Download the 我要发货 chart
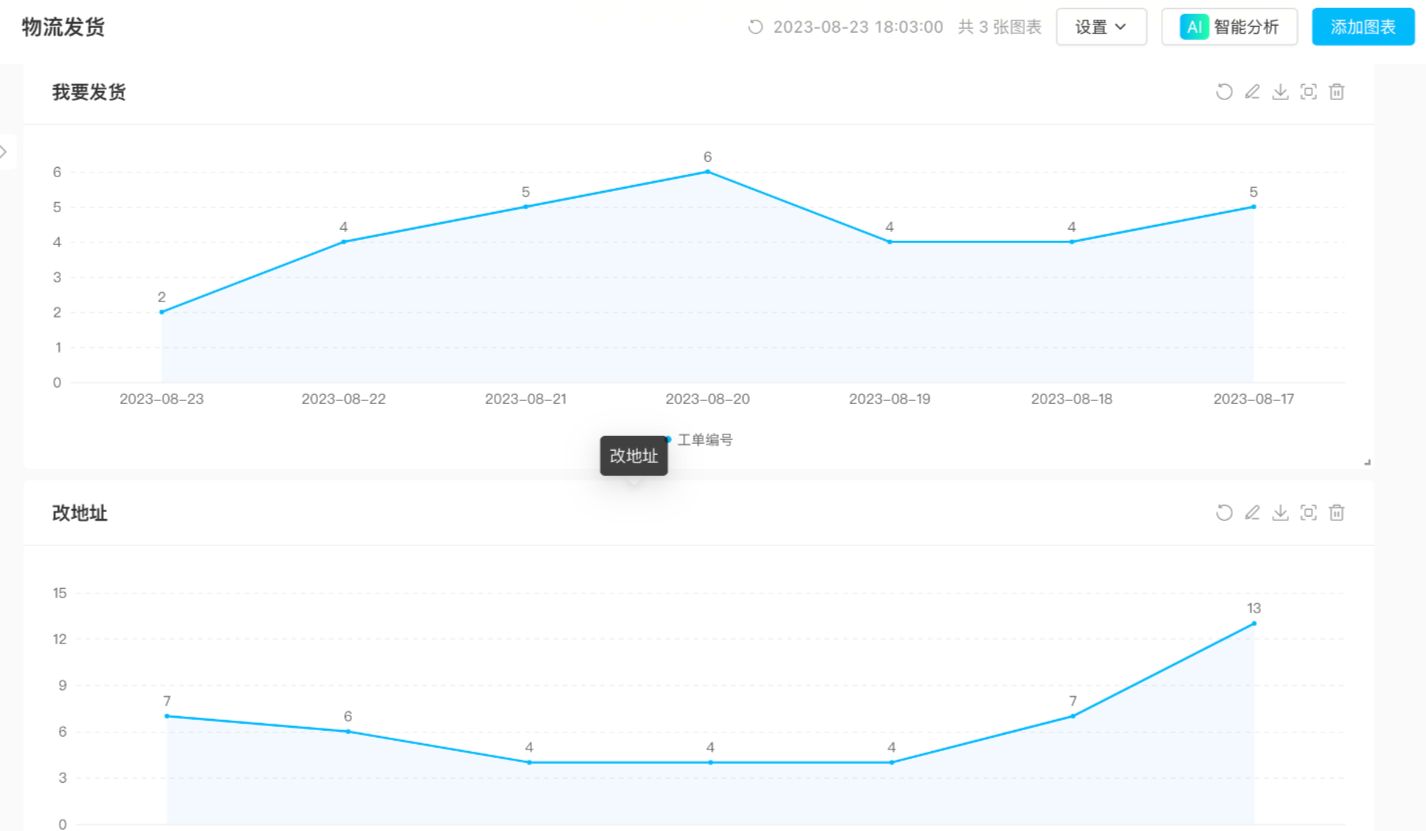This screenshot has height=831, width=1426. pyautogui.click(x=1280, y=92)
